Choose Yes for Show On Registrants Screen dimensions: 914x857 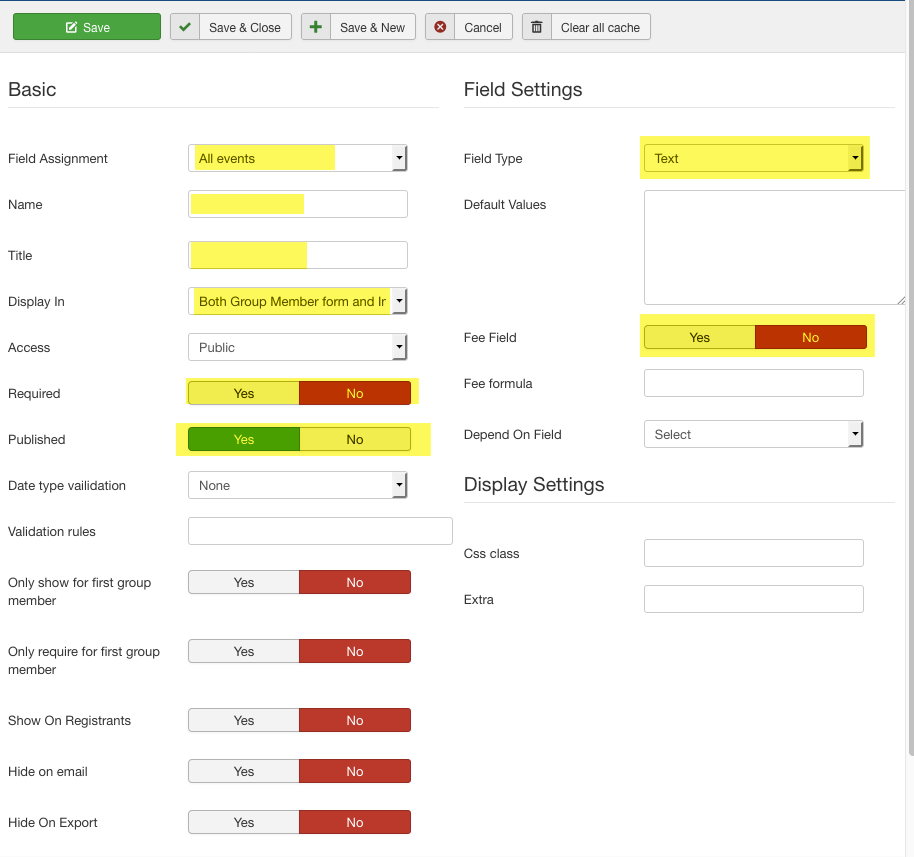(244, 720)
